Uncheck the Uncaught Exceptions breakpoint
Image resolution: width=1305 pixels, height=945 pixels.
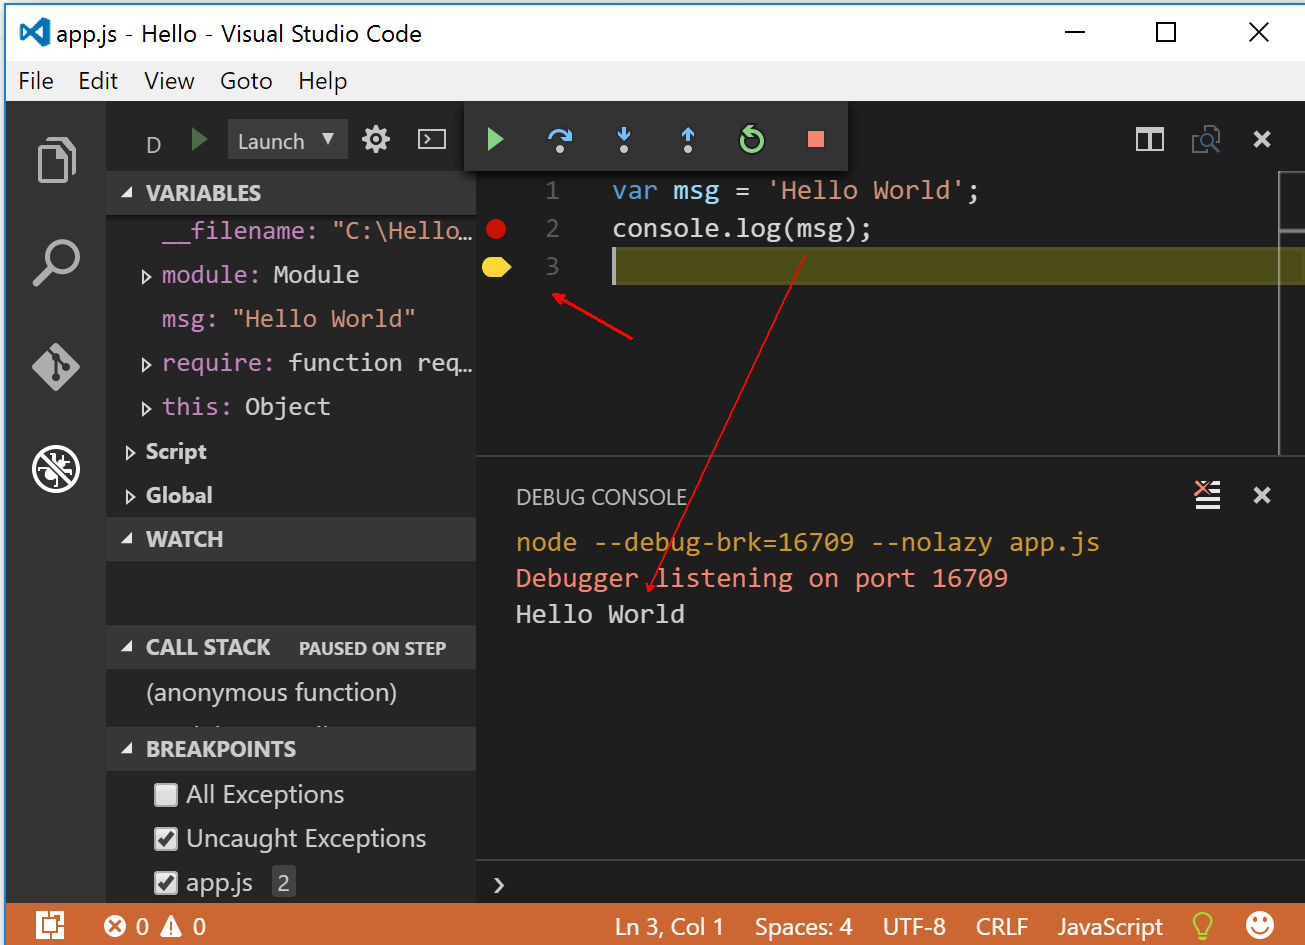click(166, 839)
